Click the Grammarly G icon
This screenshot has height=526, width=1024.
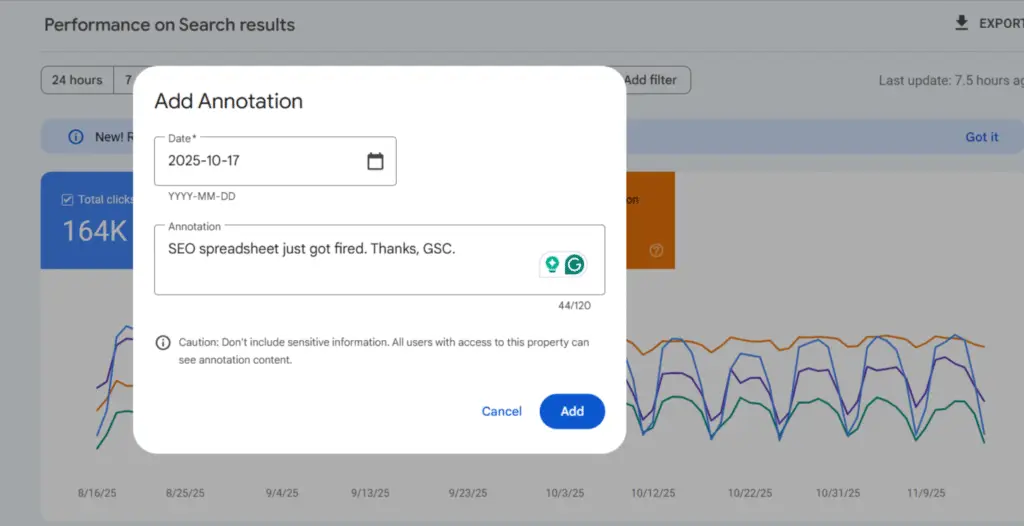(x=574, y=264)
